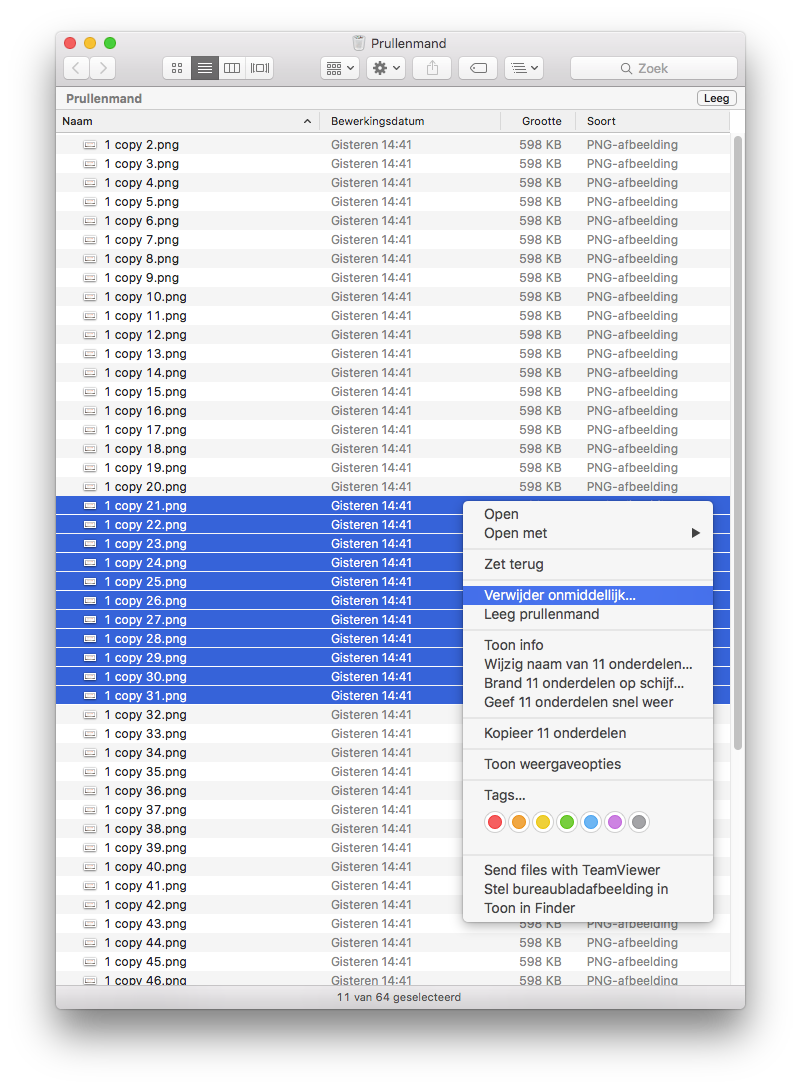The height and width of the screenshot is (1089, 801).
Task: Click file icon of 1 copy 31.png
Action: (x=90, y=696)
